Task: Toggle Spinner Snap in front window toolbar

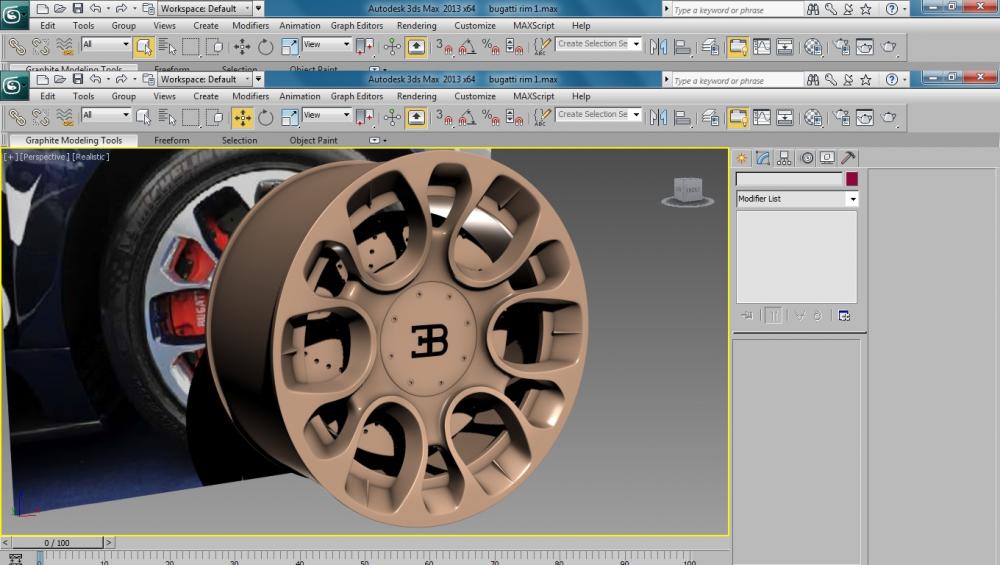Action: (x=514, y=117)
